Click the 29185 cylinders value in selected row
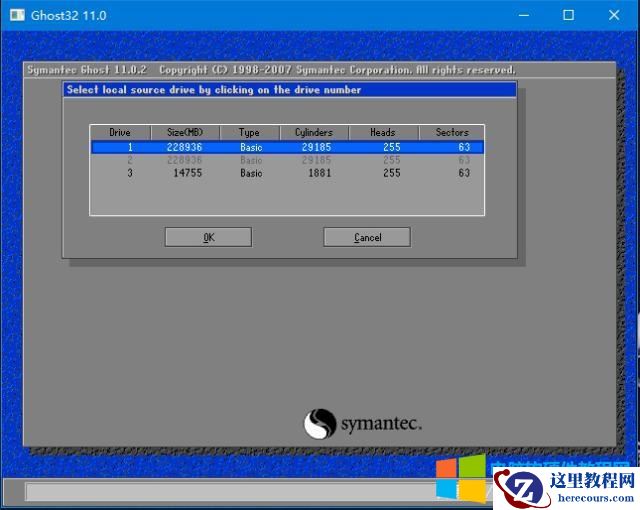This screenshot has height=510, width=640. point(316,147)
